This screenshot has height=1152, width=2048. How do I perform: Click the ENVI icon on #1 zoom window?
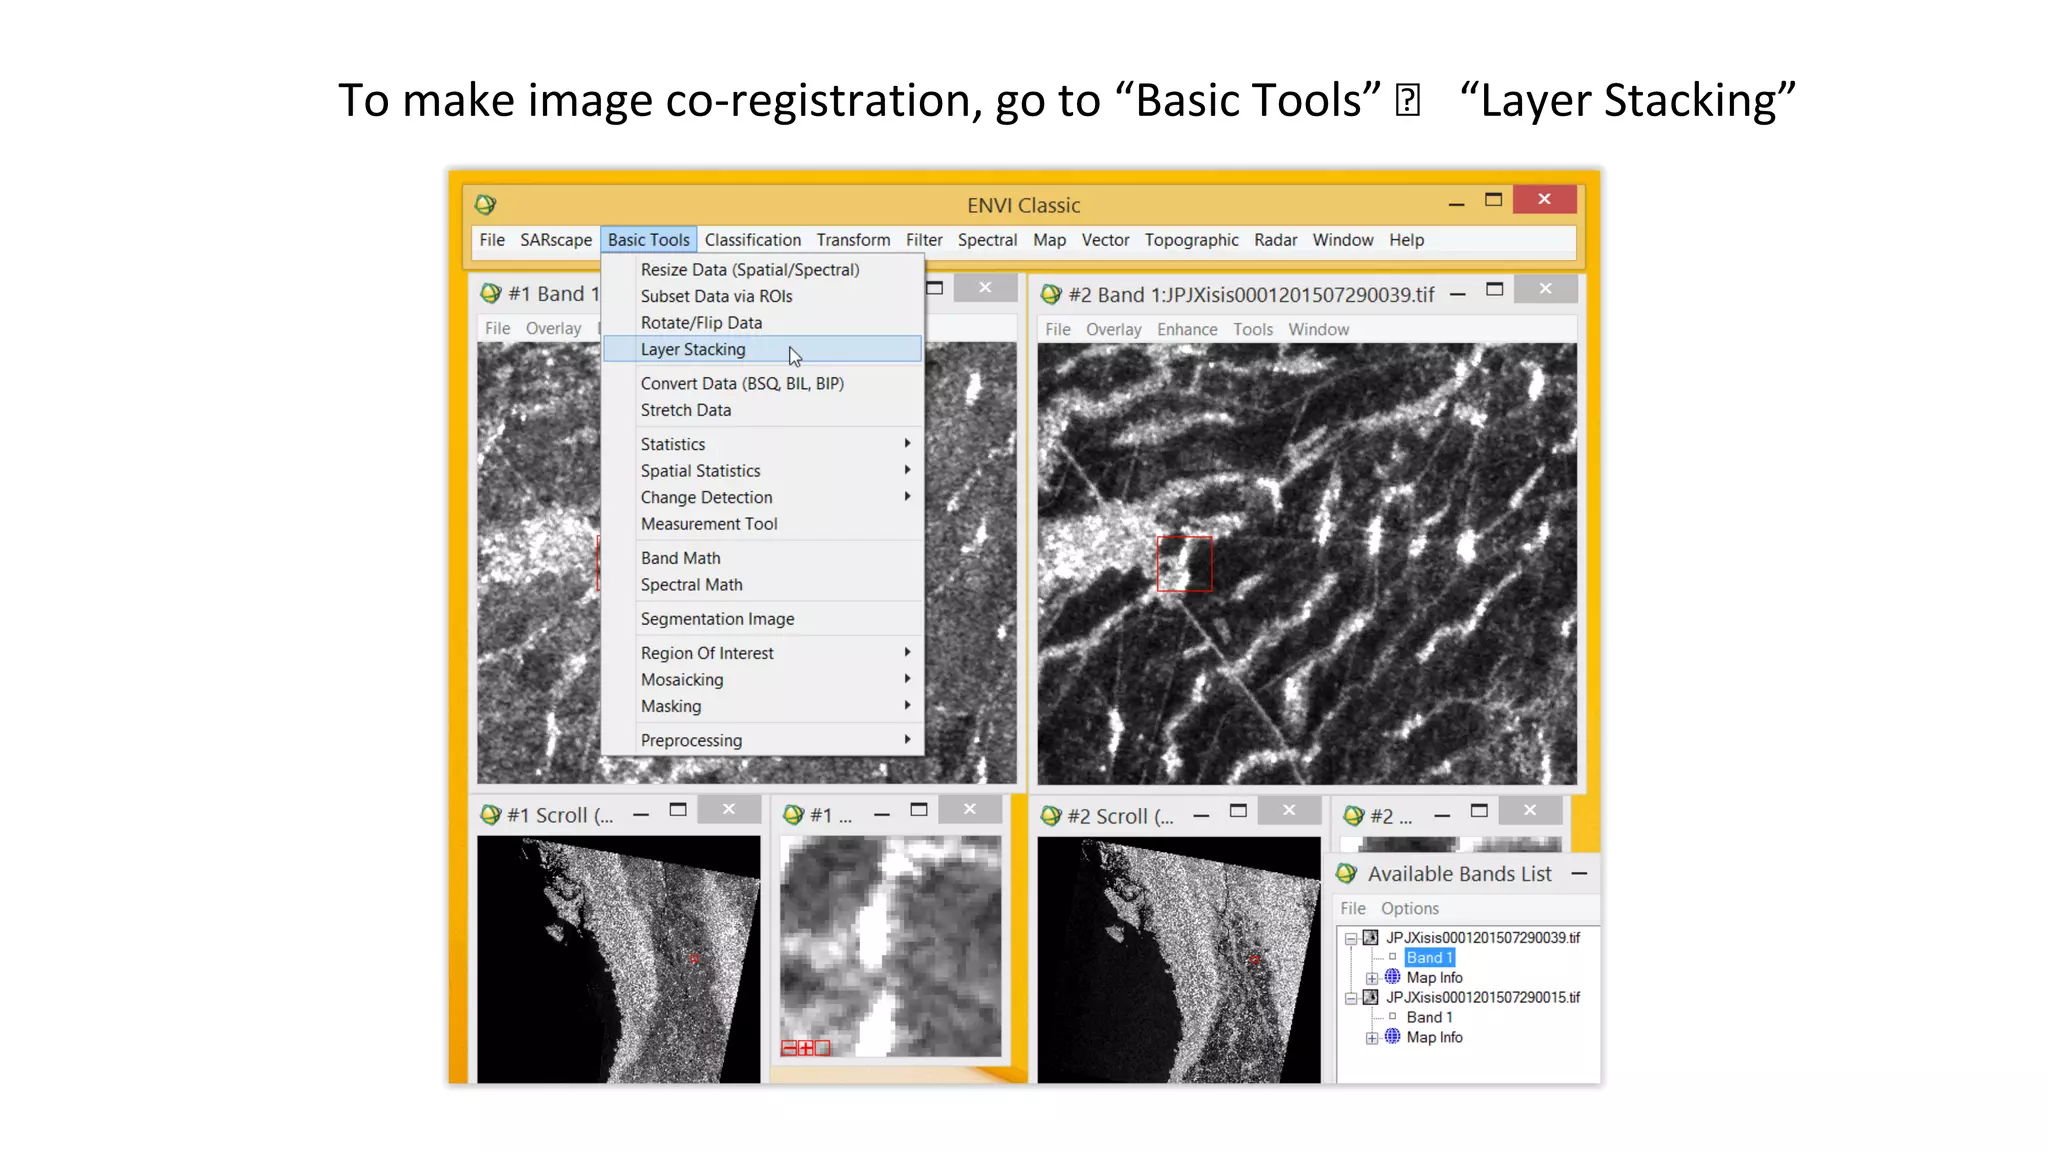[x=794, y=814]
